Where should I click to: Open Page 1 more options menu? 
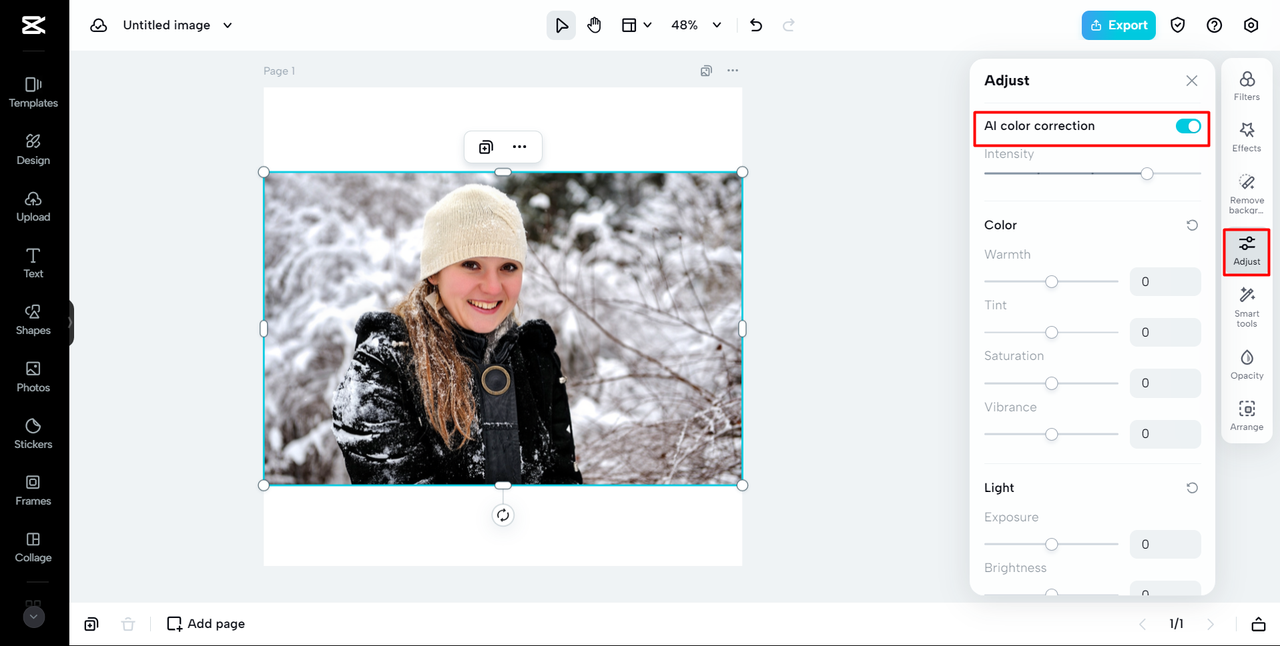[x=733, y=71]
